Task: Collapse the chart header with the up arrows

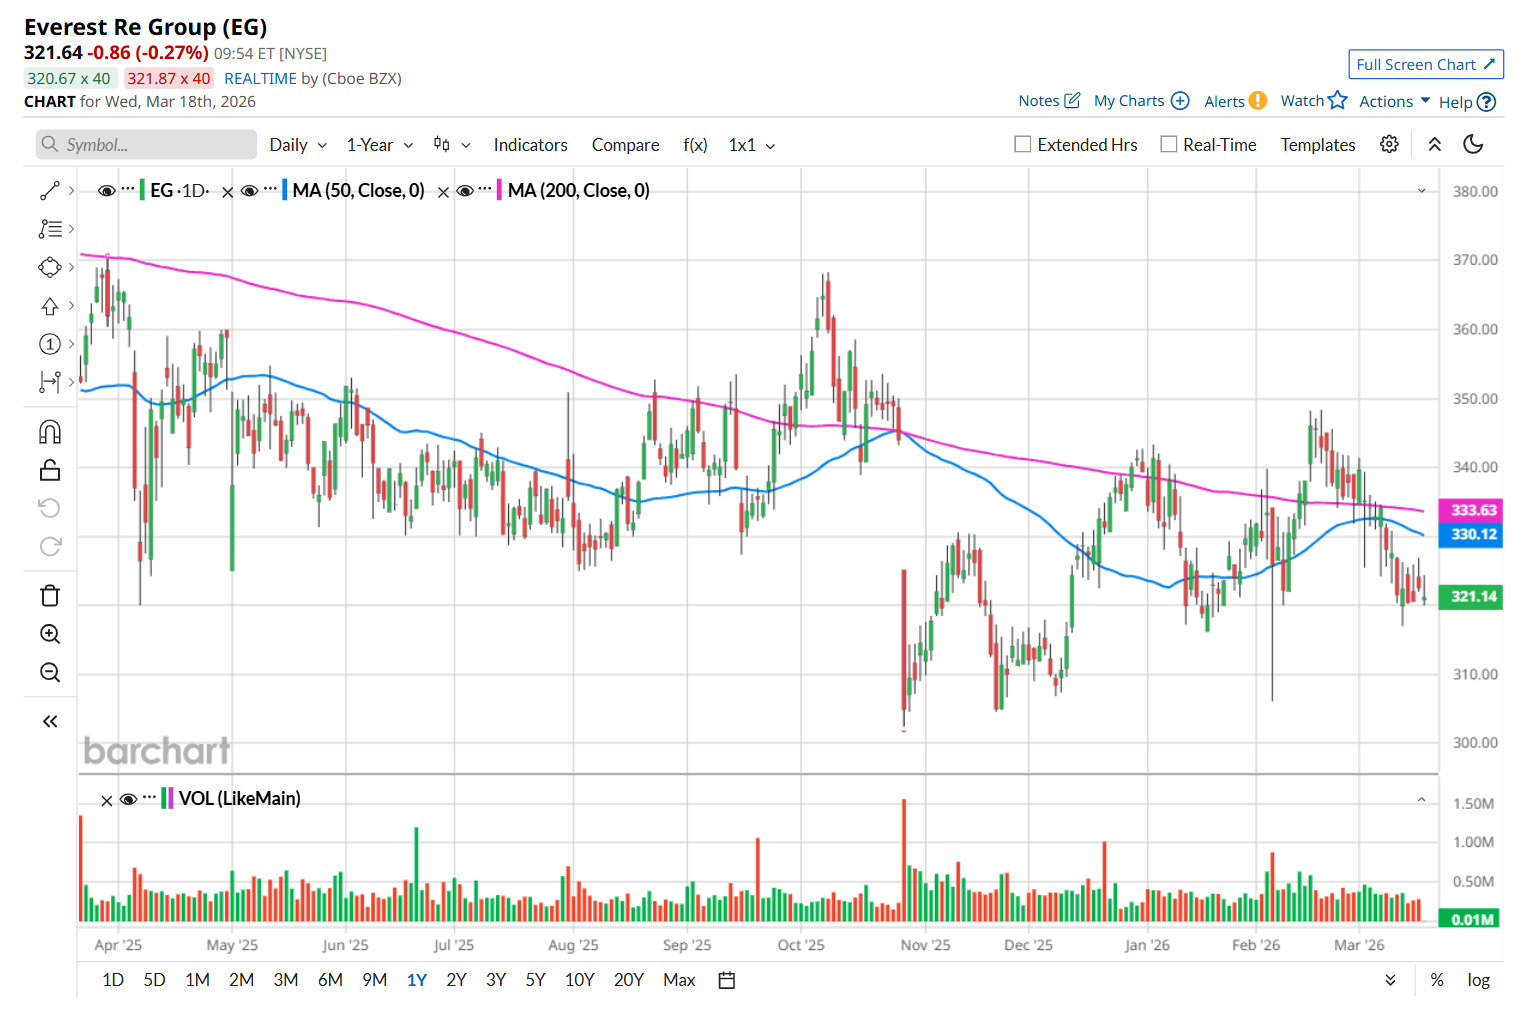Action: 1434,144
